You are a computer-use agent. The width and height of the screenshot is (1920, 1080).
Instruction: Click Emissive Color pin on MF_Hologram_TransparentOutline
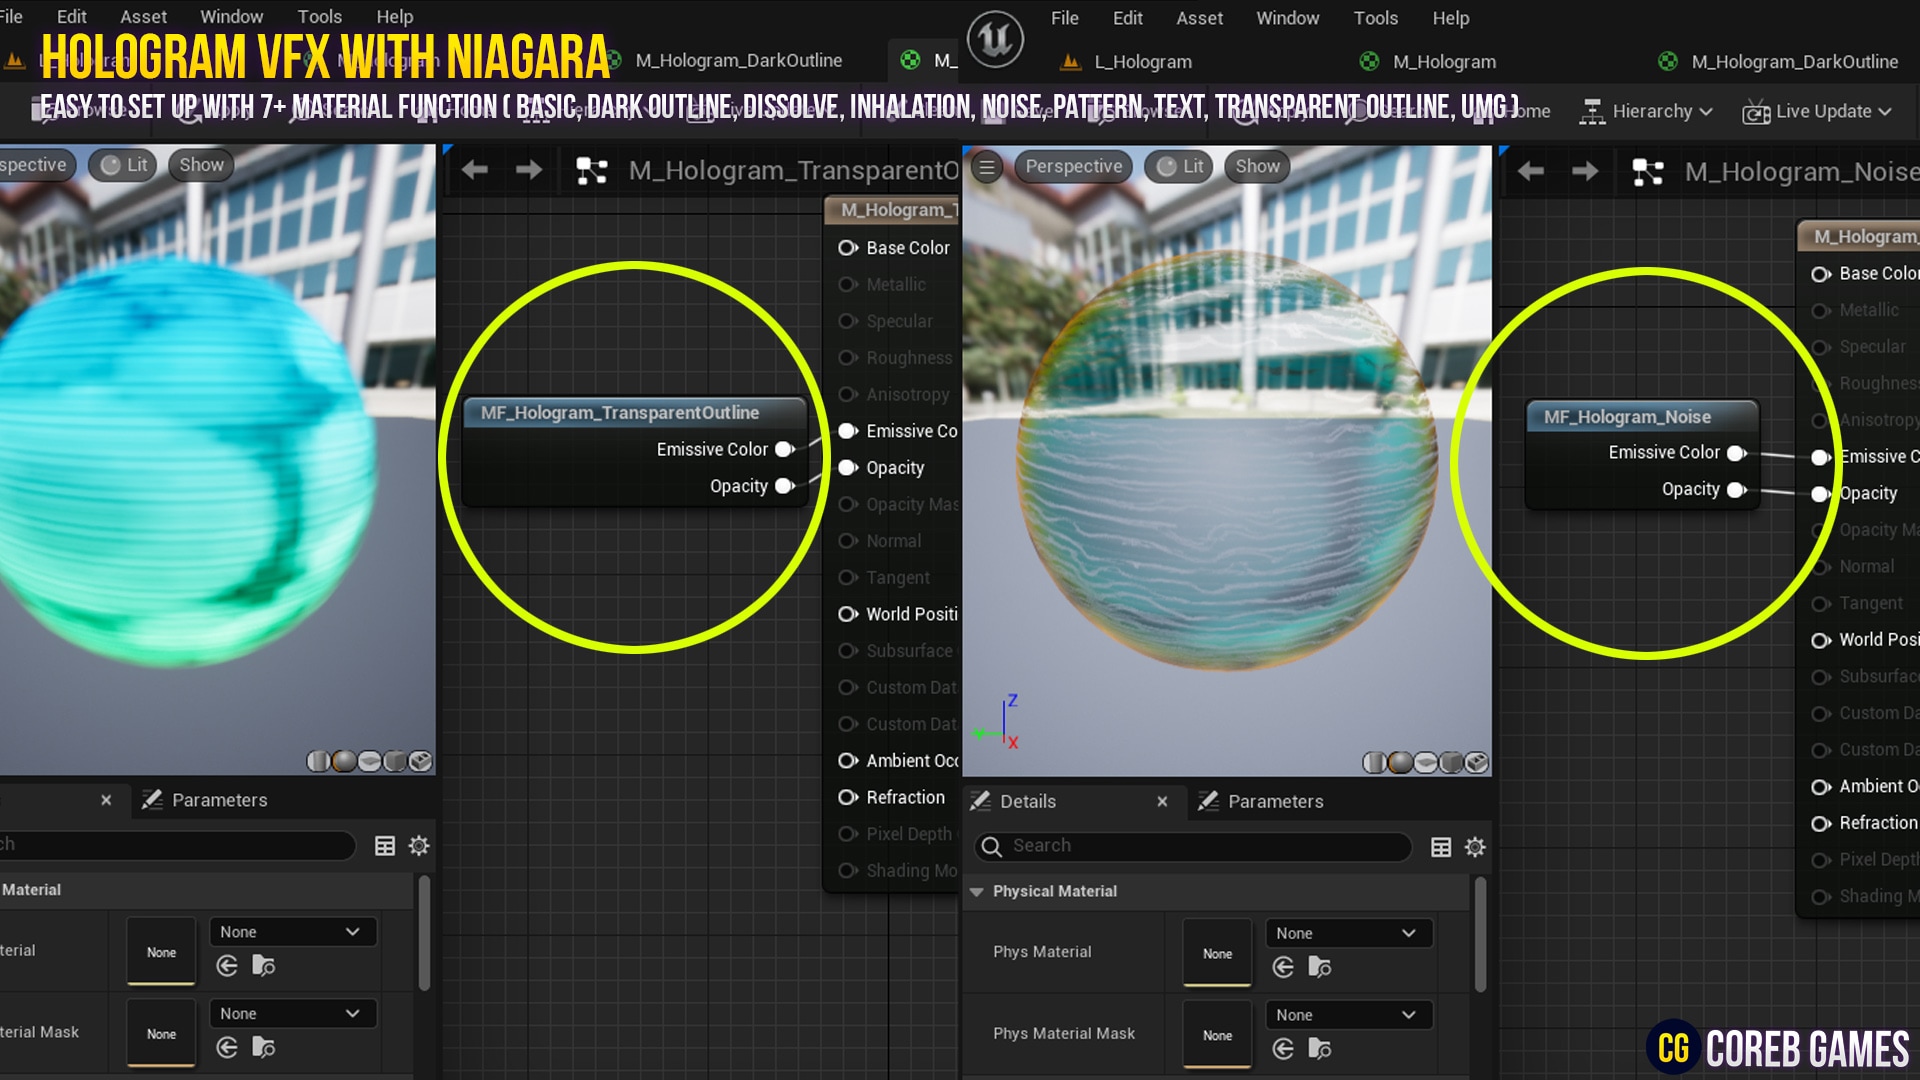tap(786, 450)
